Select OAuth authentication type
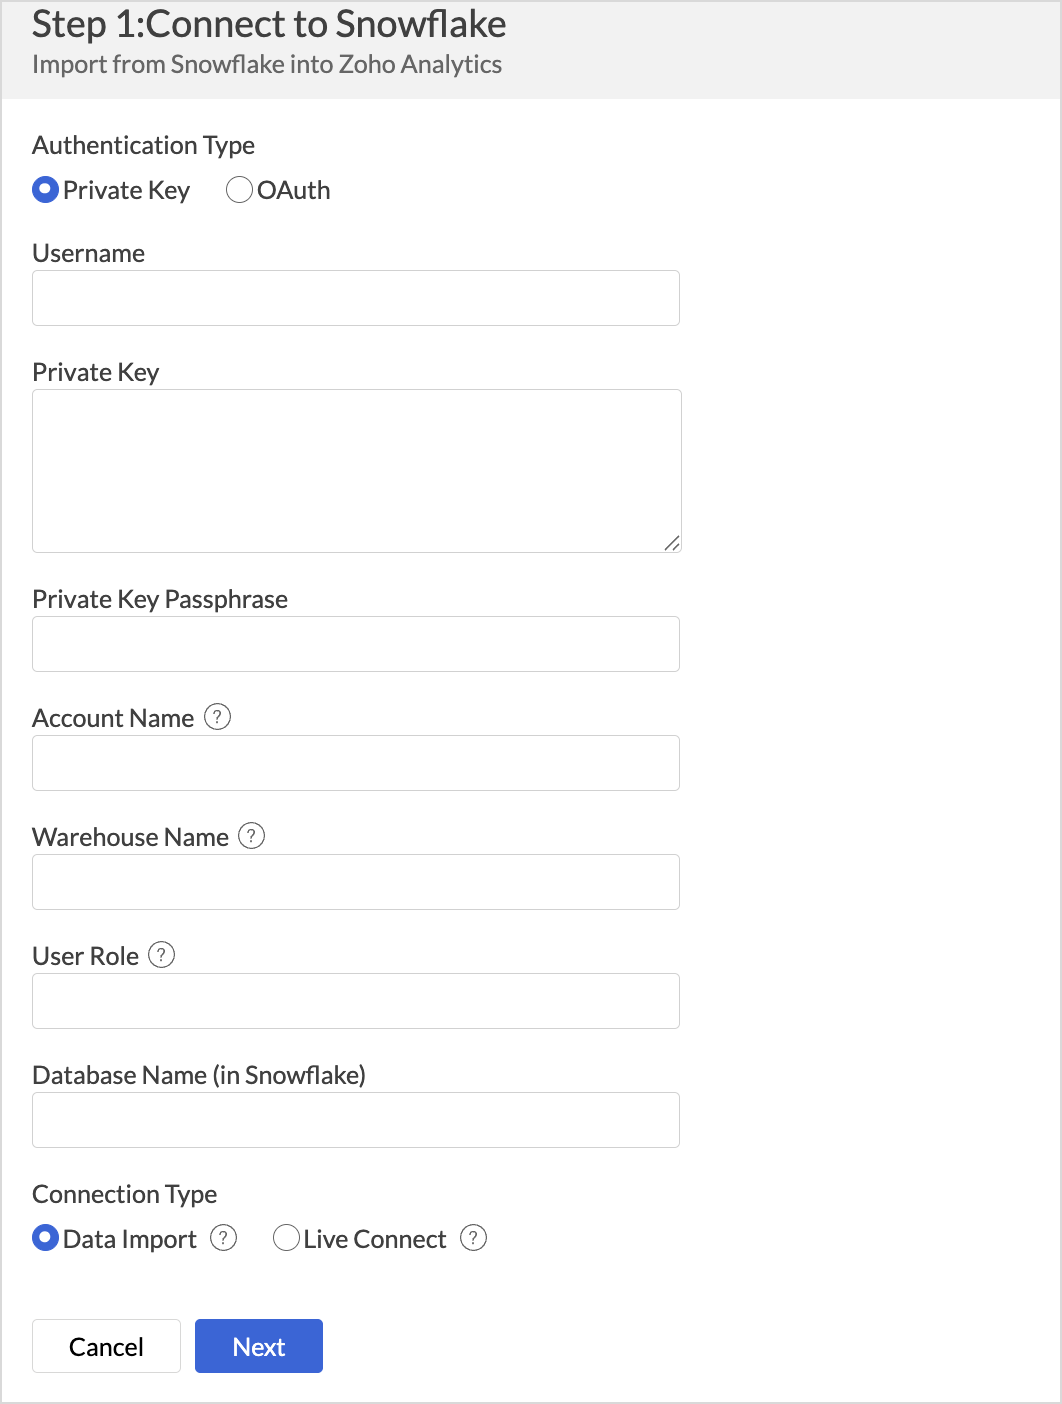The width and height of the screenshot is (1062, 1404). pos(239,190)
